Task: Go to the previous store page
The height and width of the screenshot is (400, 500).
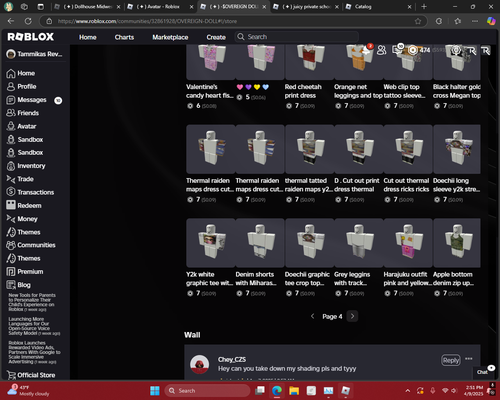Action: (312, 316)
